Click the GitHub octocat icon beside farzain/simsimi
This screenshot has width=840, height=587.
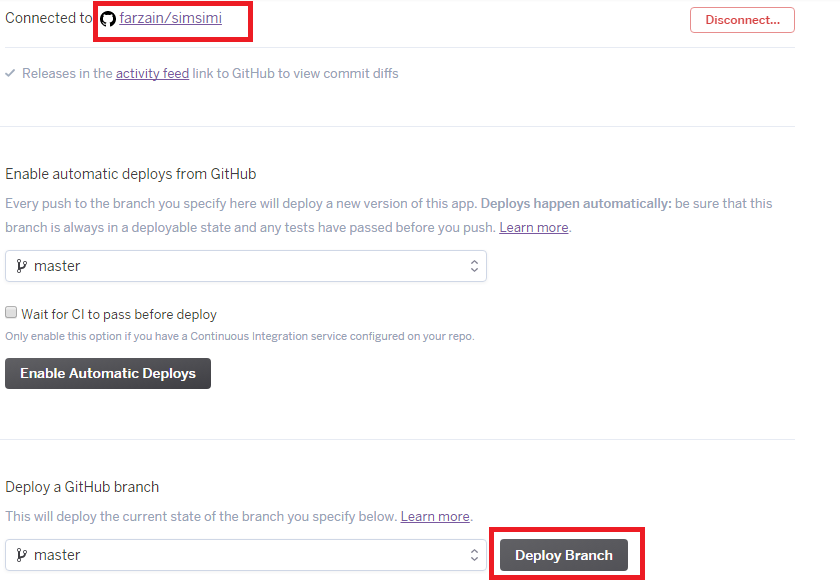coord(108,19)
